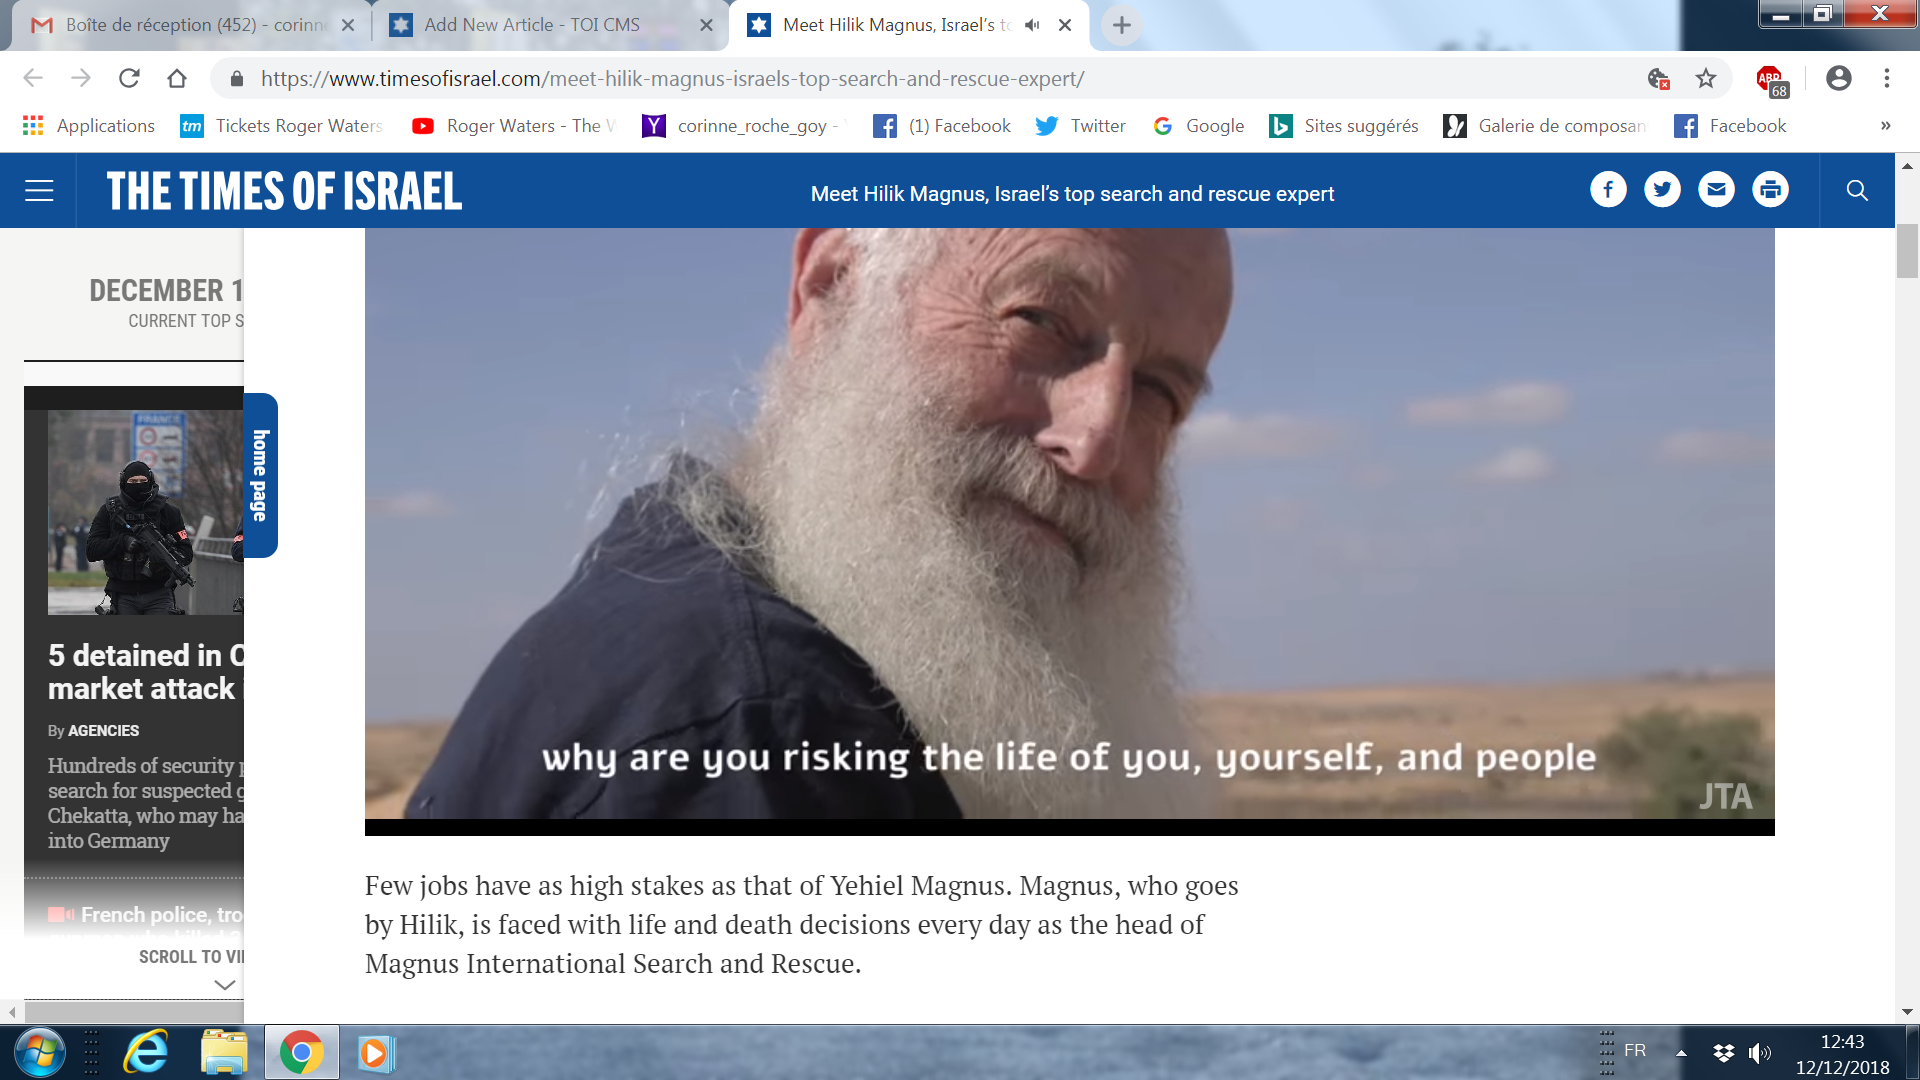Image resolution: width=1920 pixels, height=1080 pixels.
Task: Open the Twitter bookmark
Action: pyautogui.click(x=1081, y=126)
